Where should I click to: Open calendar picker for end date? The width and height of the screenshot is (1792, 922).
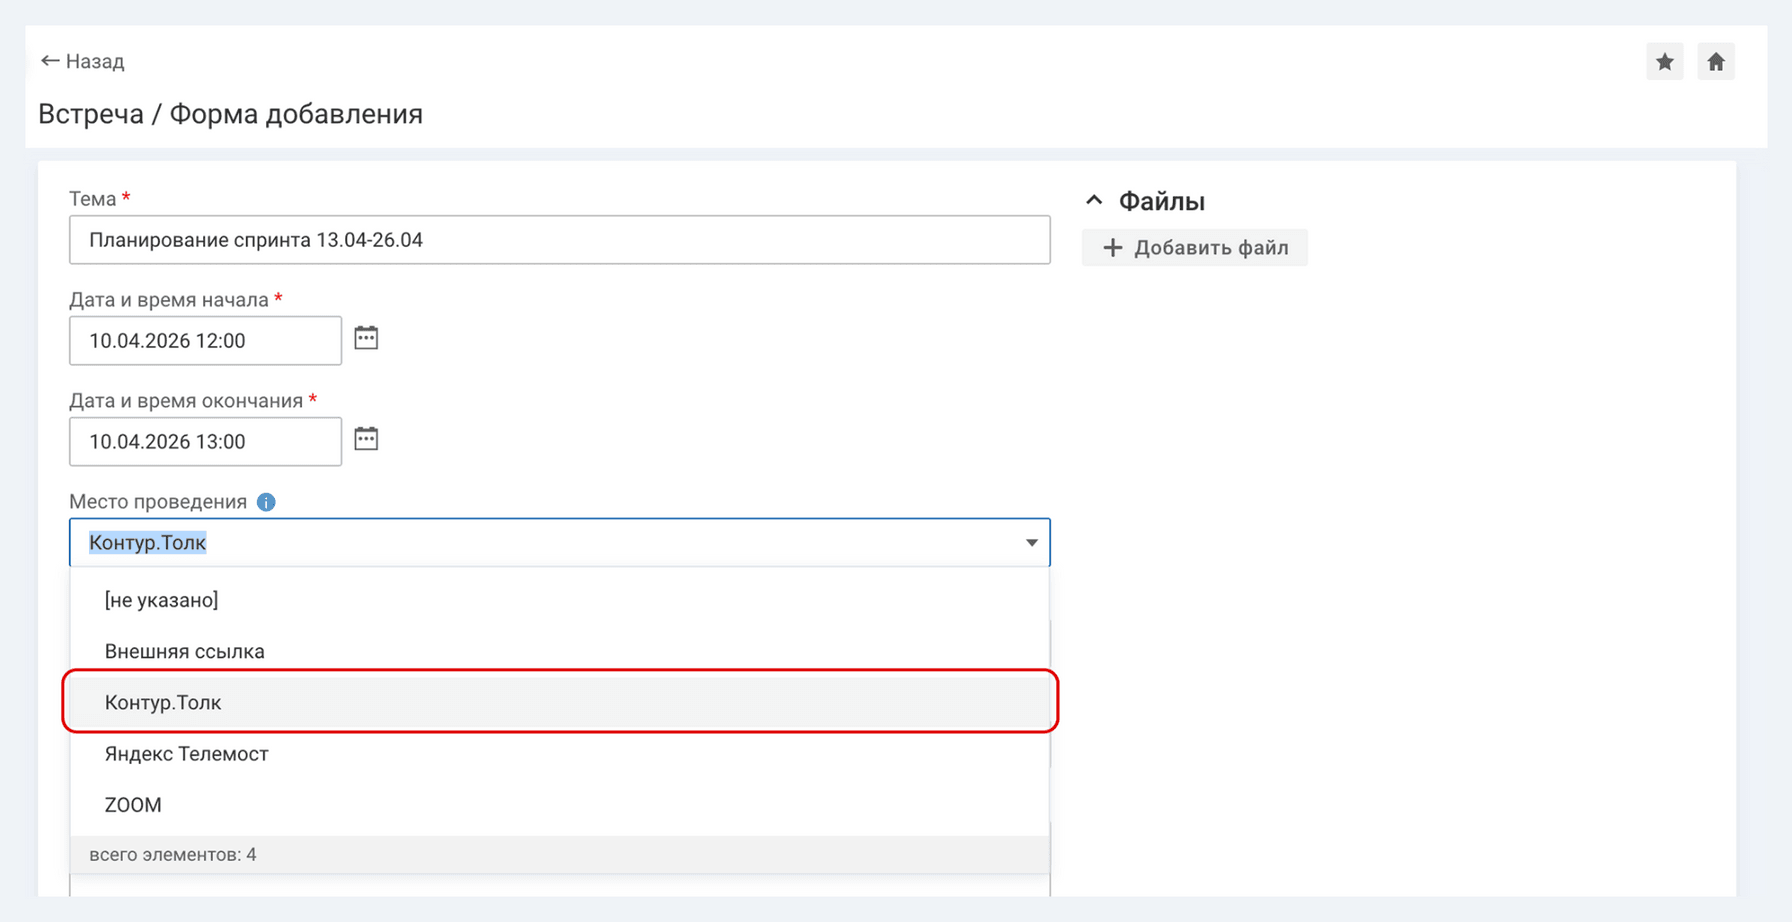coord(366,439)
